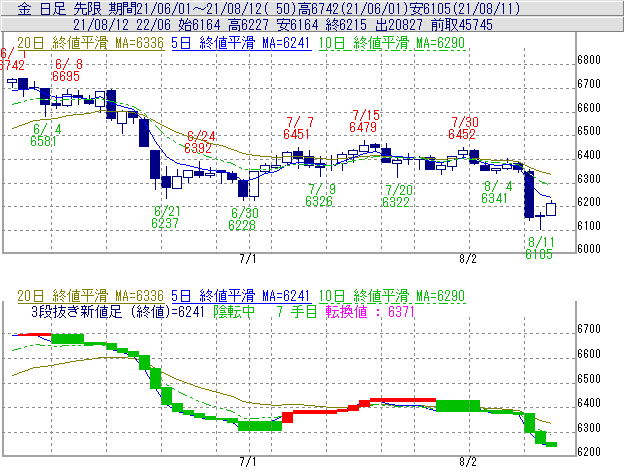This screenshot has height=475, width=624.
Task: Click the 5-day MA=6241 legend in top chart
Action: [x=239, y=43]
